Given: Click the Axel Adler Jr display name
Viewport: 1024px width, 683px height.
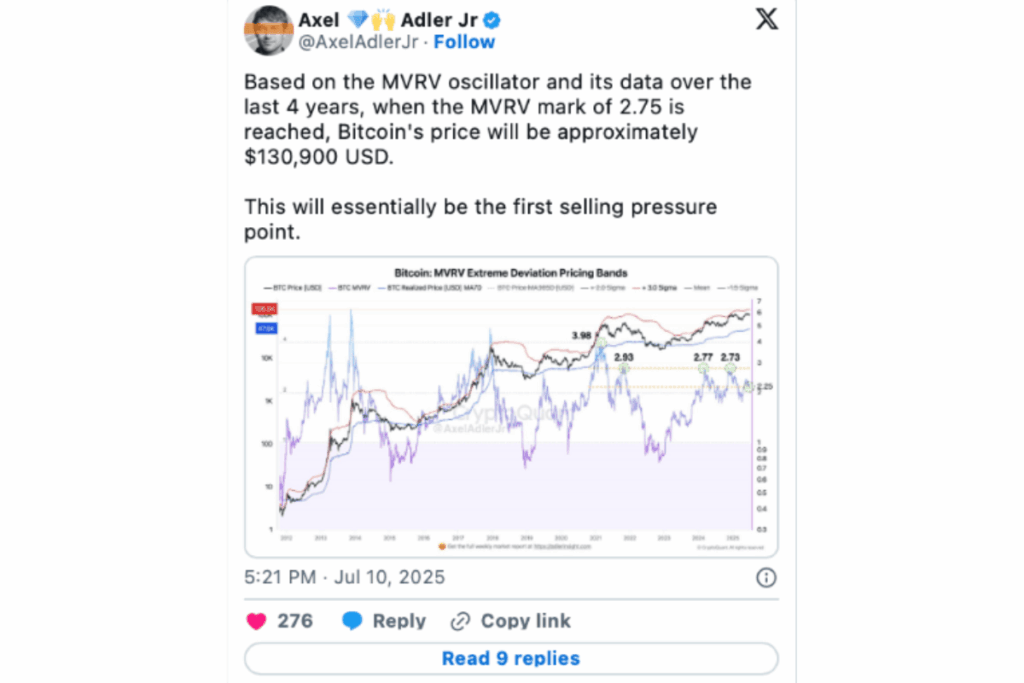Looking at the screenshot, I should 388,20.
